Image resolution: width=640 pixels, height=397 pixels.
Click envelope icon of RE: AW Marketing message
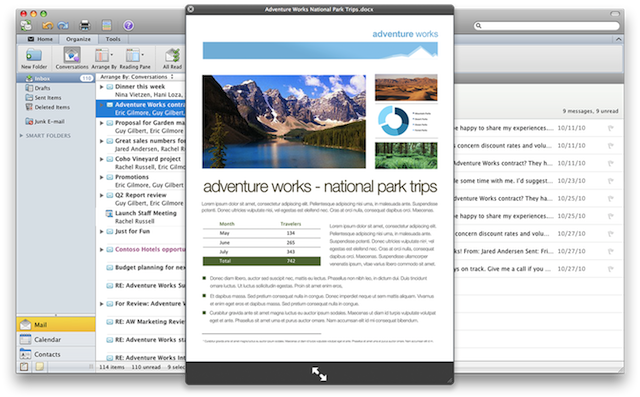(109, 322)
